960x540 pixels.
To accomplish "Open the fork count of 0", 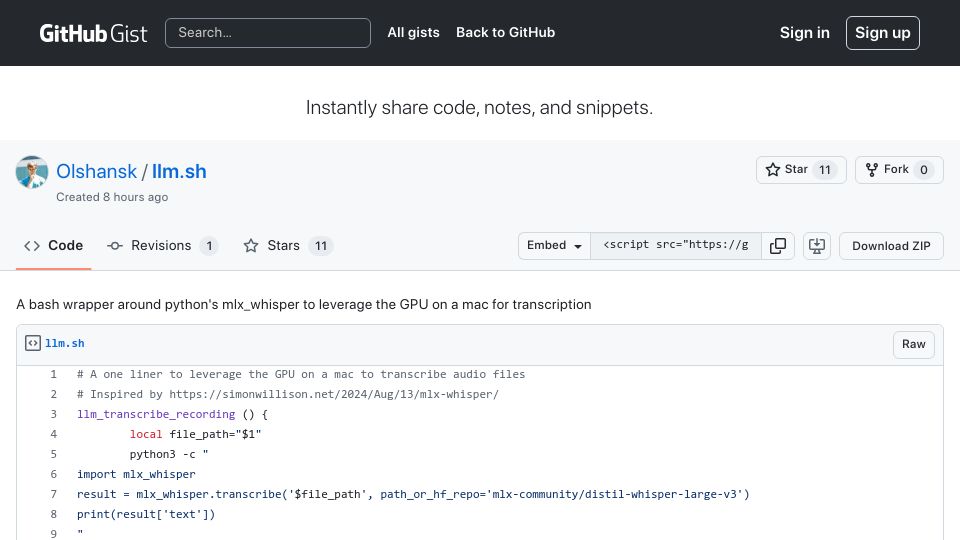I will pos(923,170).
